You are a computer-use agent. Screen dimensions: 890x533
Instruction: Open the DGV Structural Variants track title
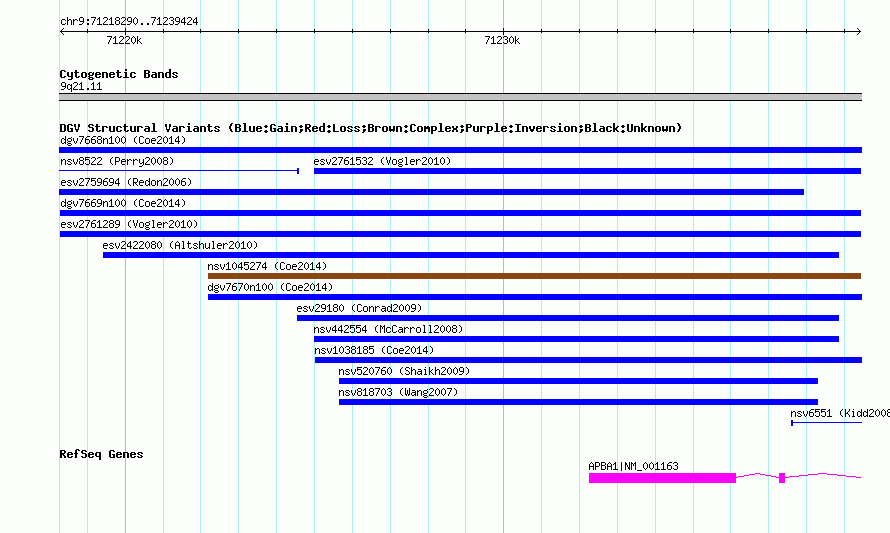371,128
